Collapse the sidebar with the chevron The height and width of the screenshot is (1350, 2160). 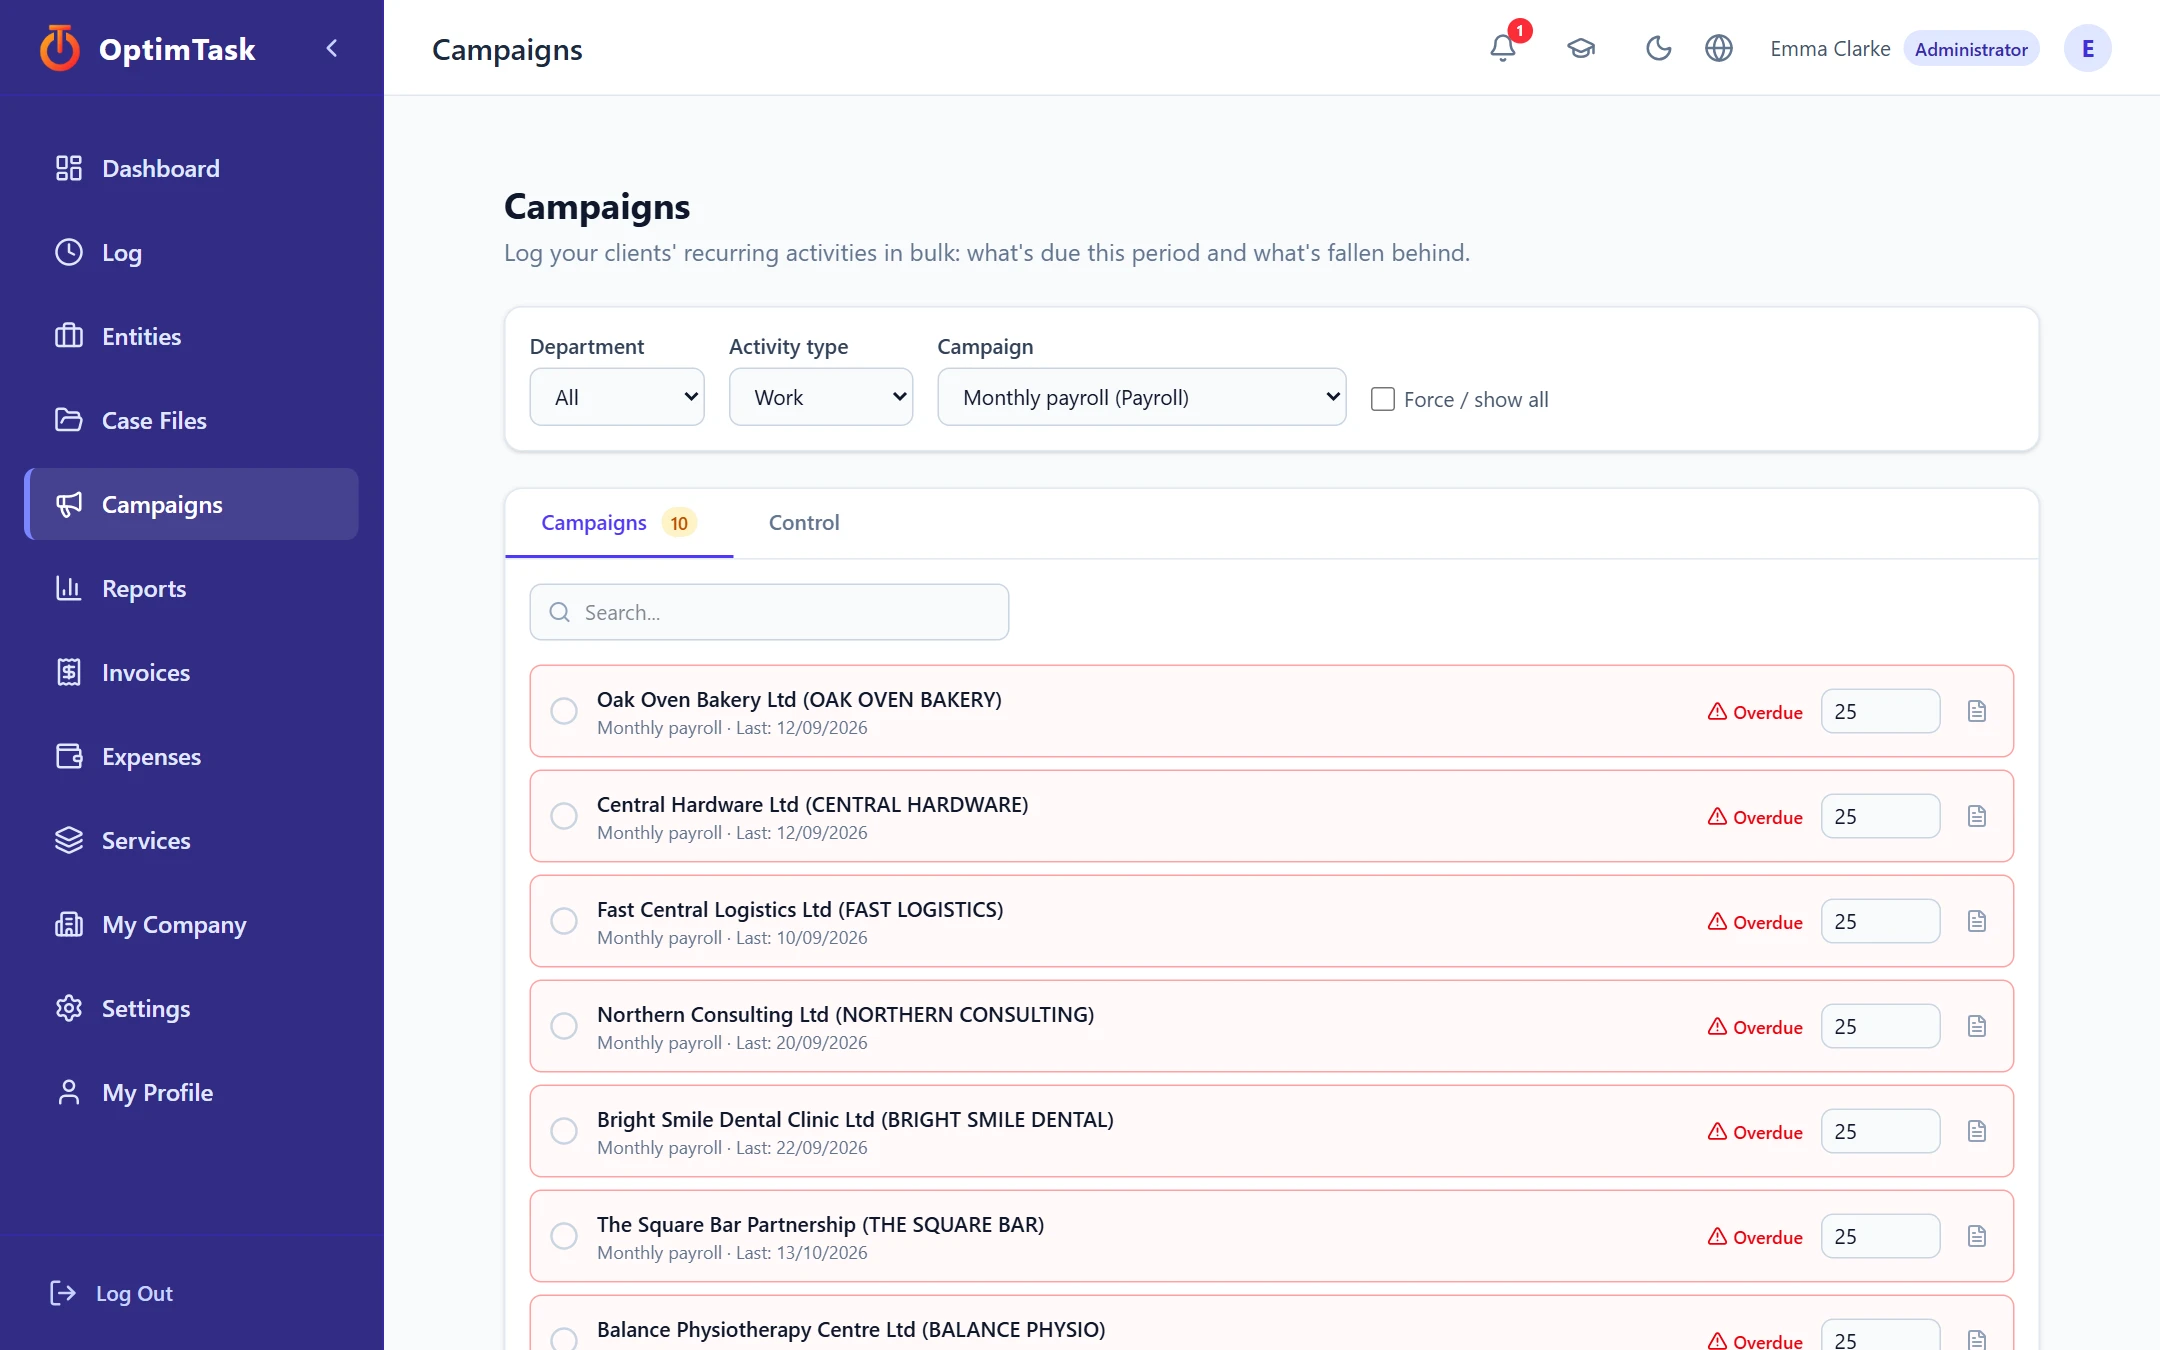tap(332, 48)
